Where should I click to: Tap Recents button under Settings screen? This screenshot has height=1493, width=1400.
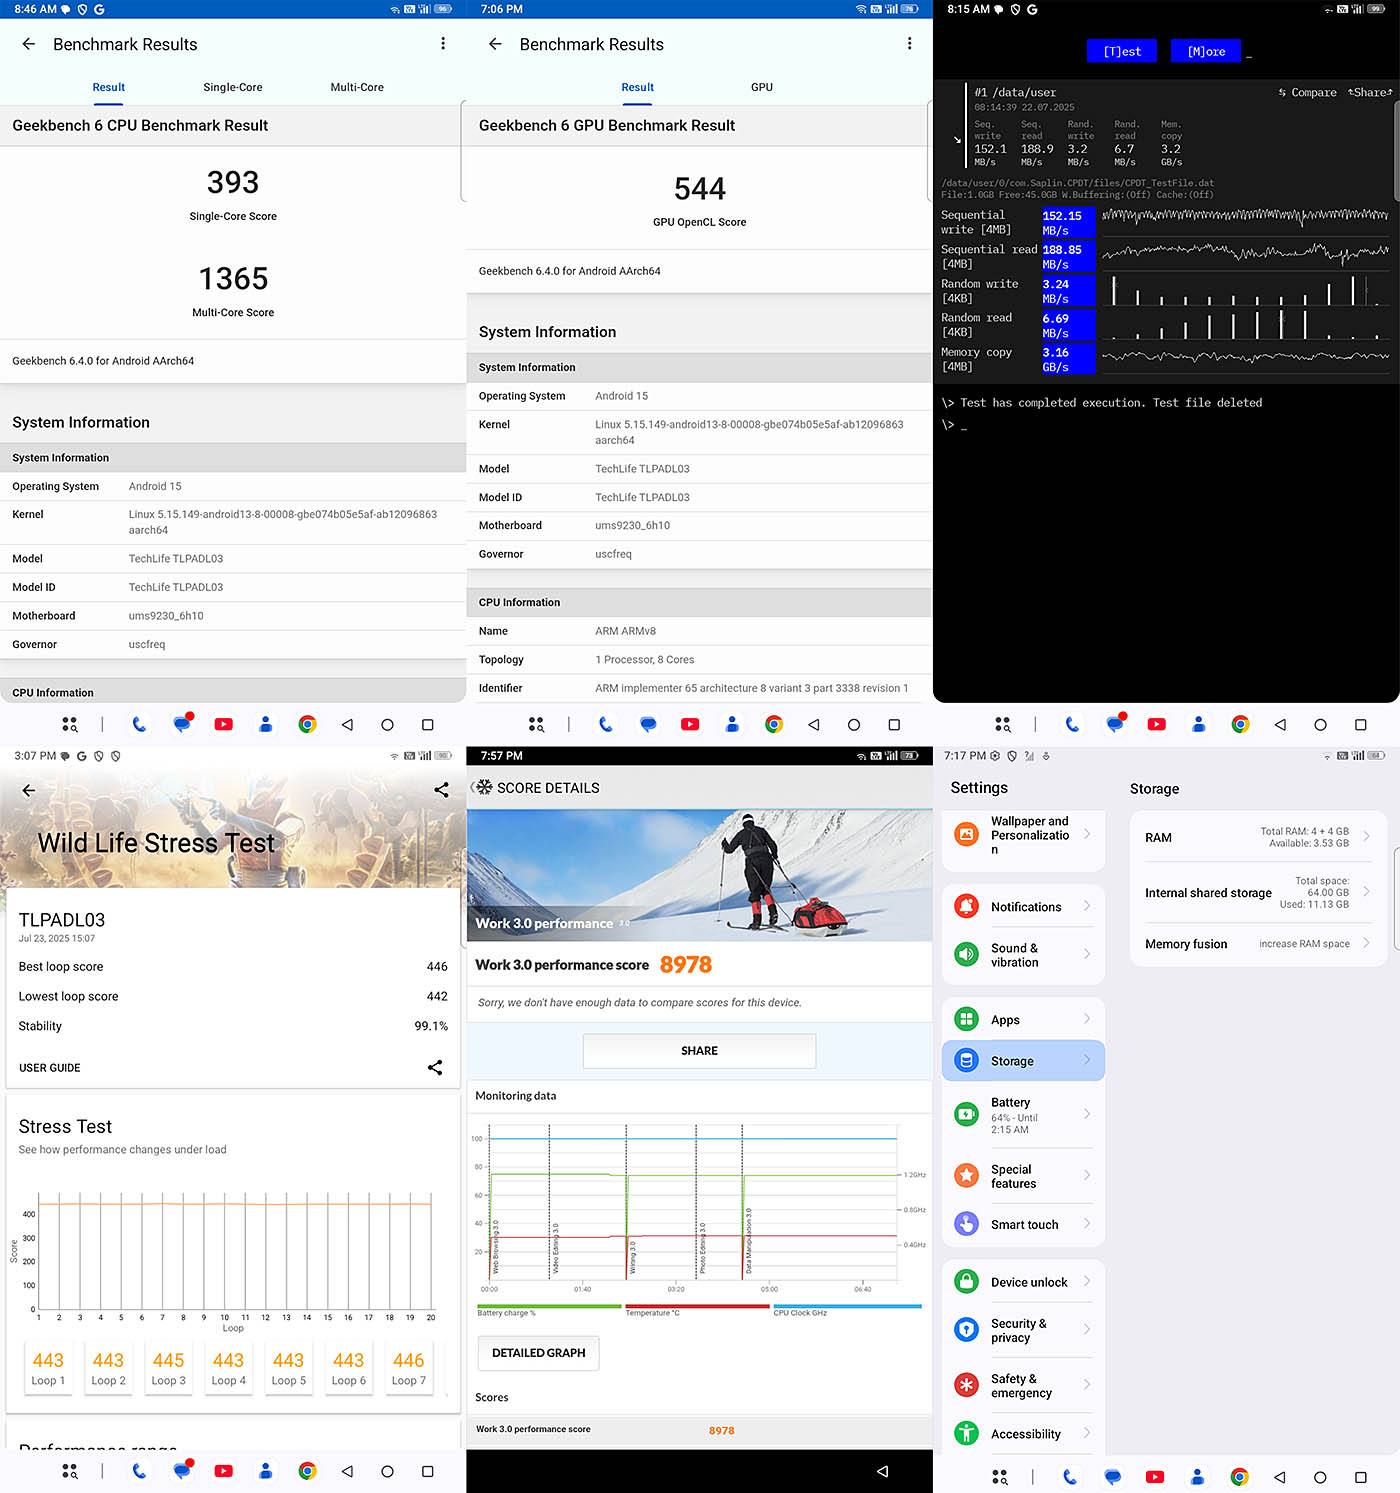point(1360,1477)
